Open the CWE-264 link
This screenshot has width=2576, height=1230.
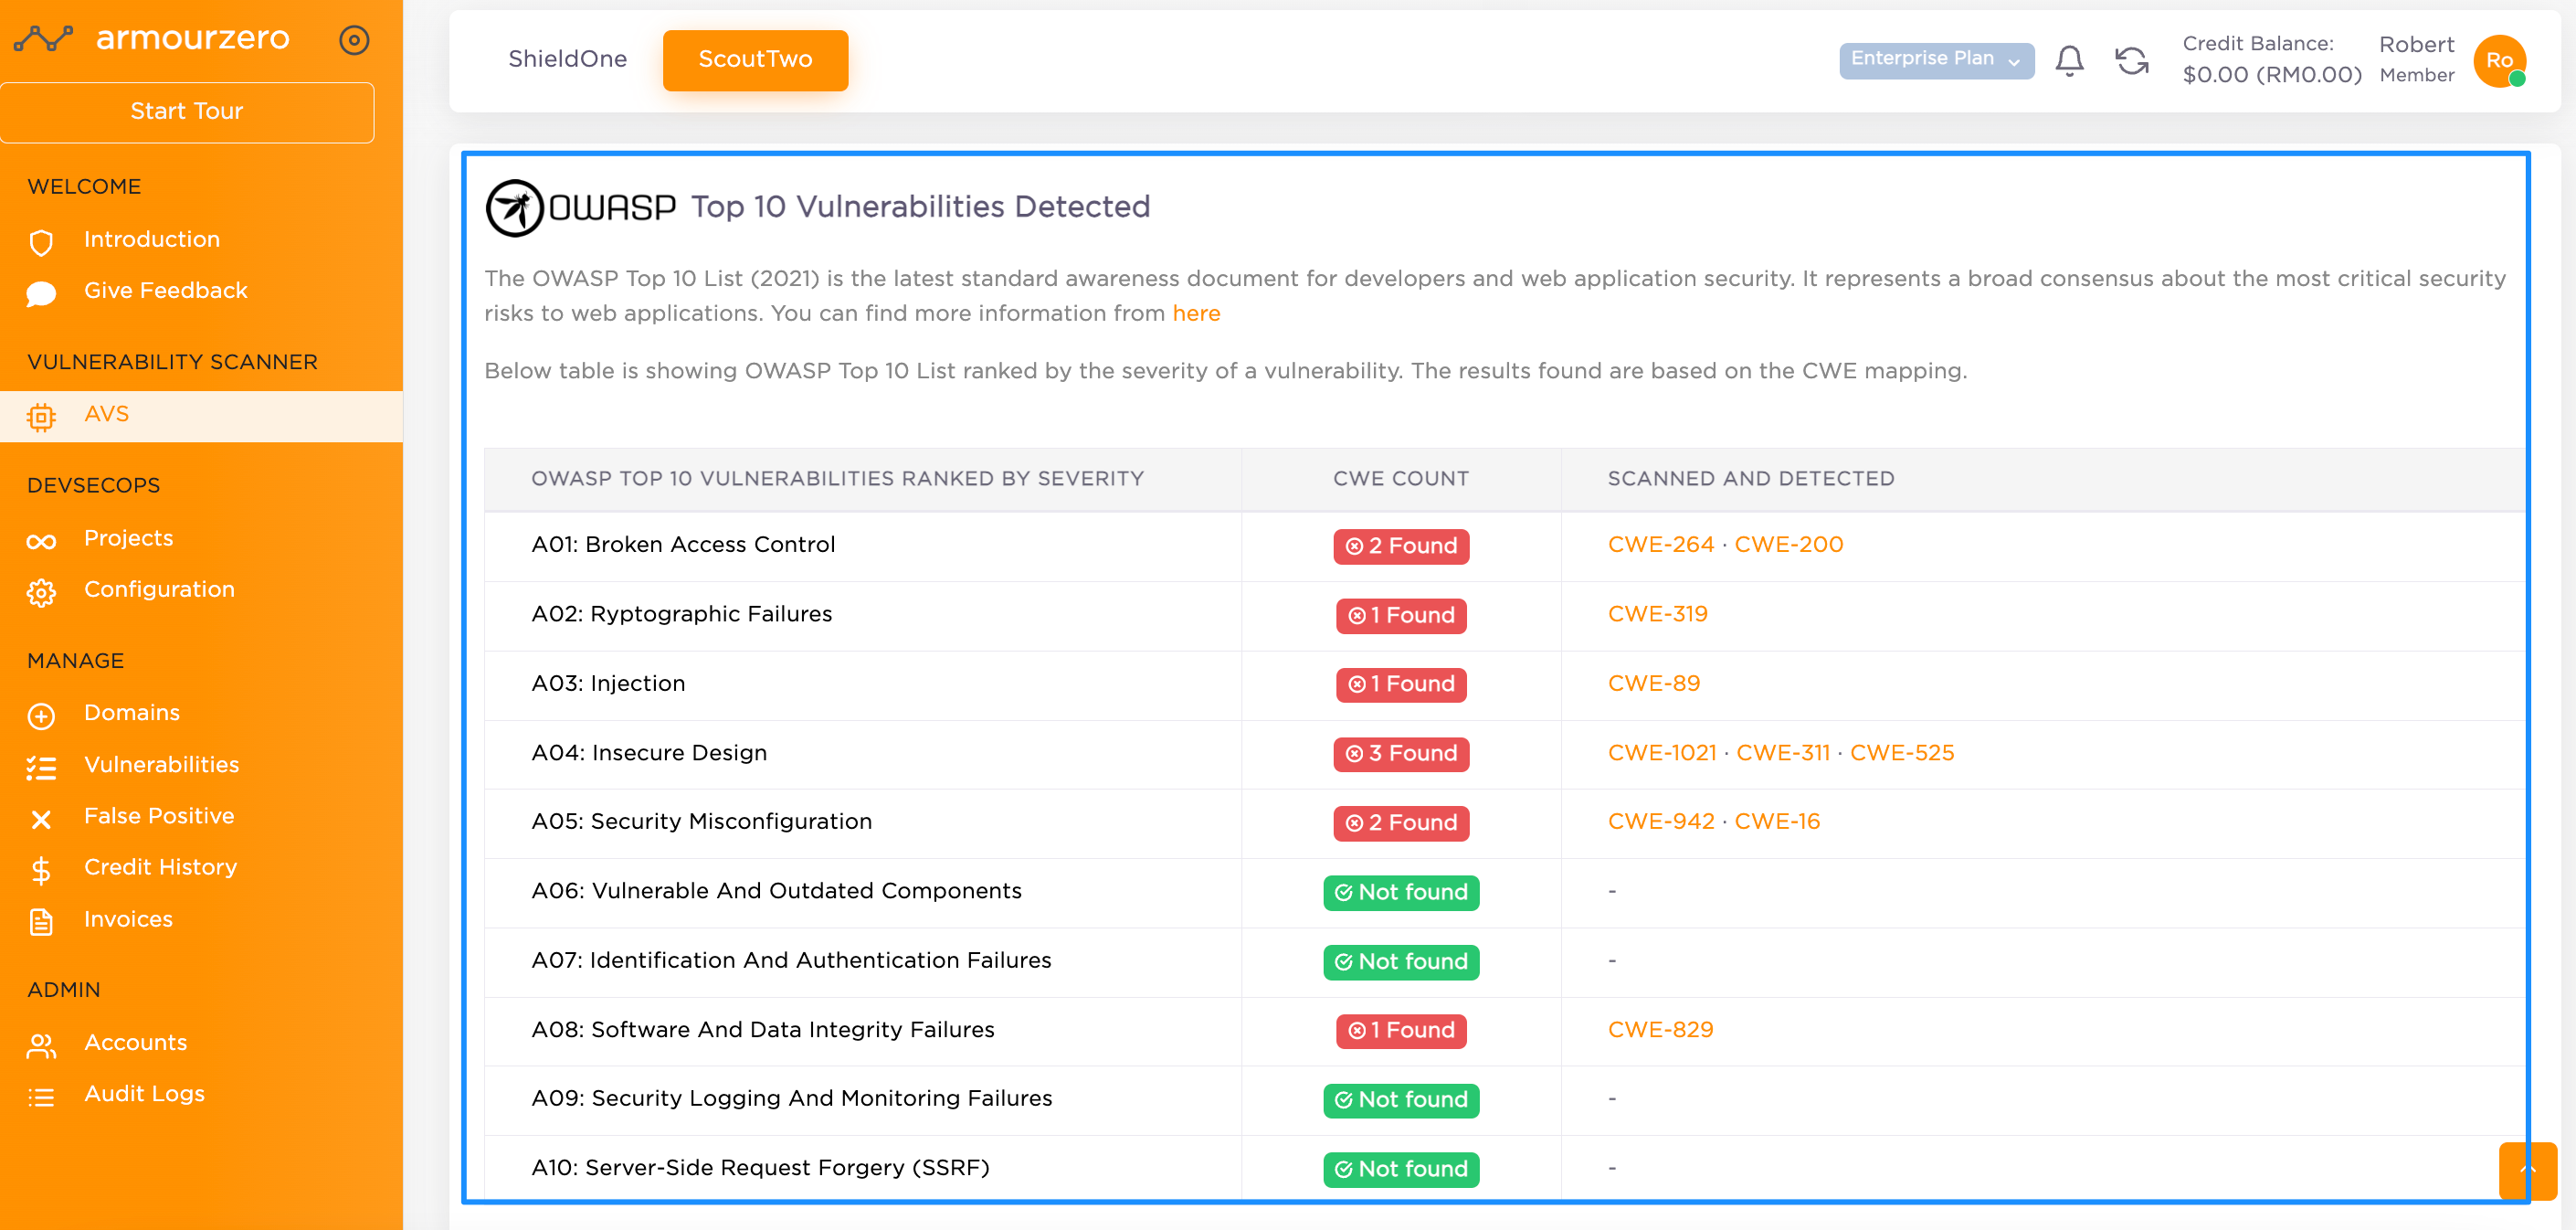coord(1660,545)
